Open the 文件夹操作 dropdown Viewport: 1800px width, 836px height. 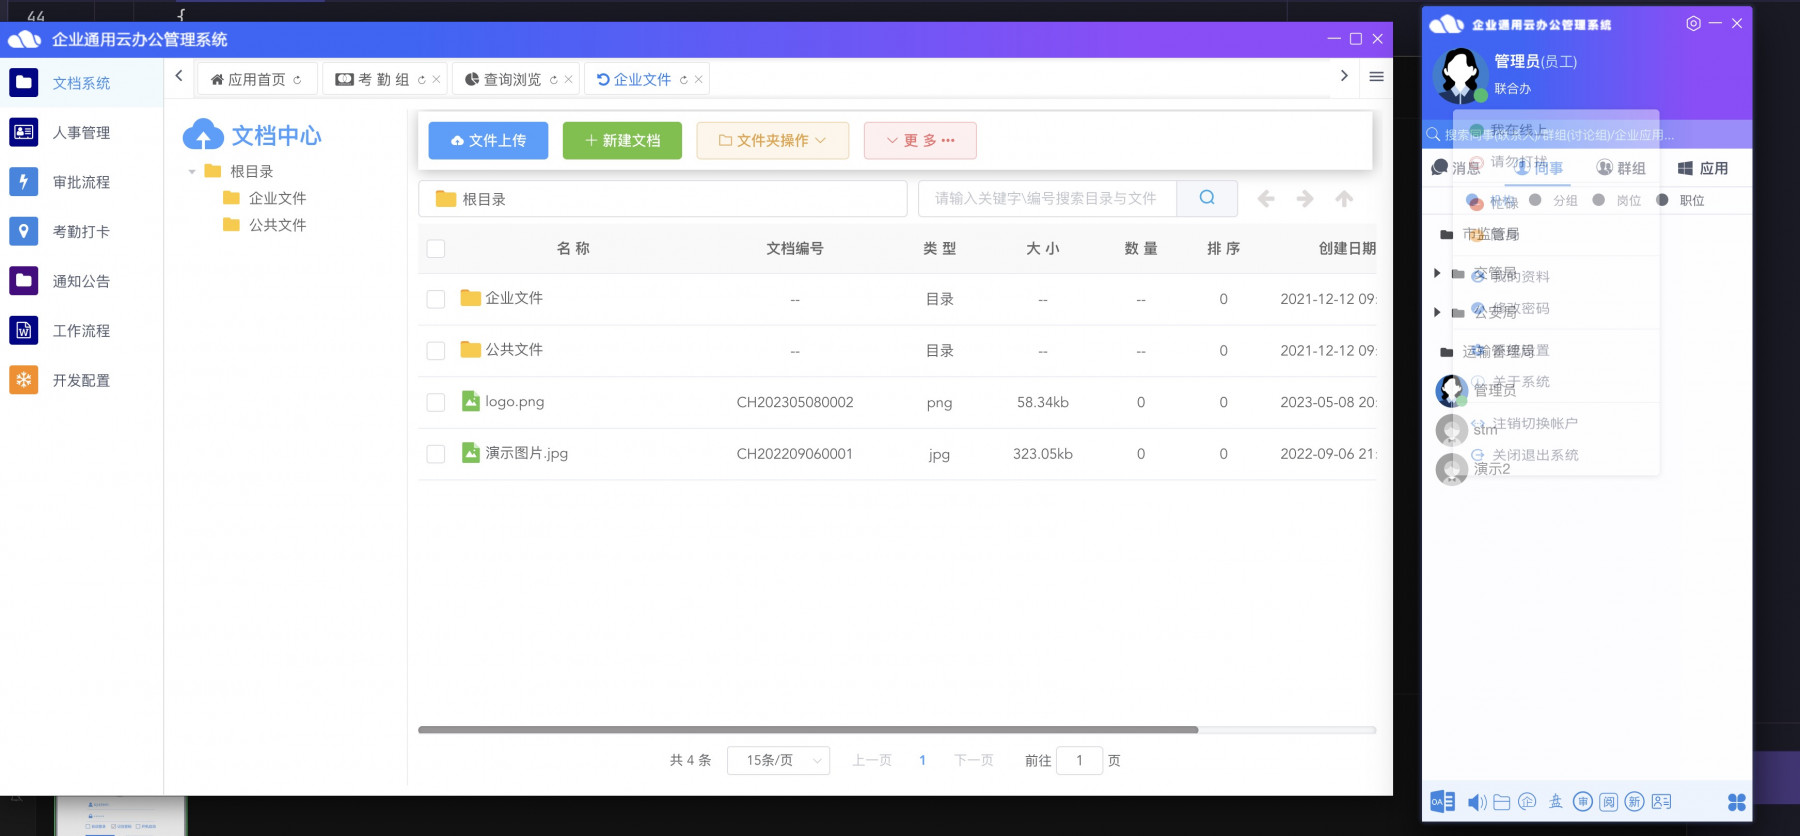[x=772, y=140]
